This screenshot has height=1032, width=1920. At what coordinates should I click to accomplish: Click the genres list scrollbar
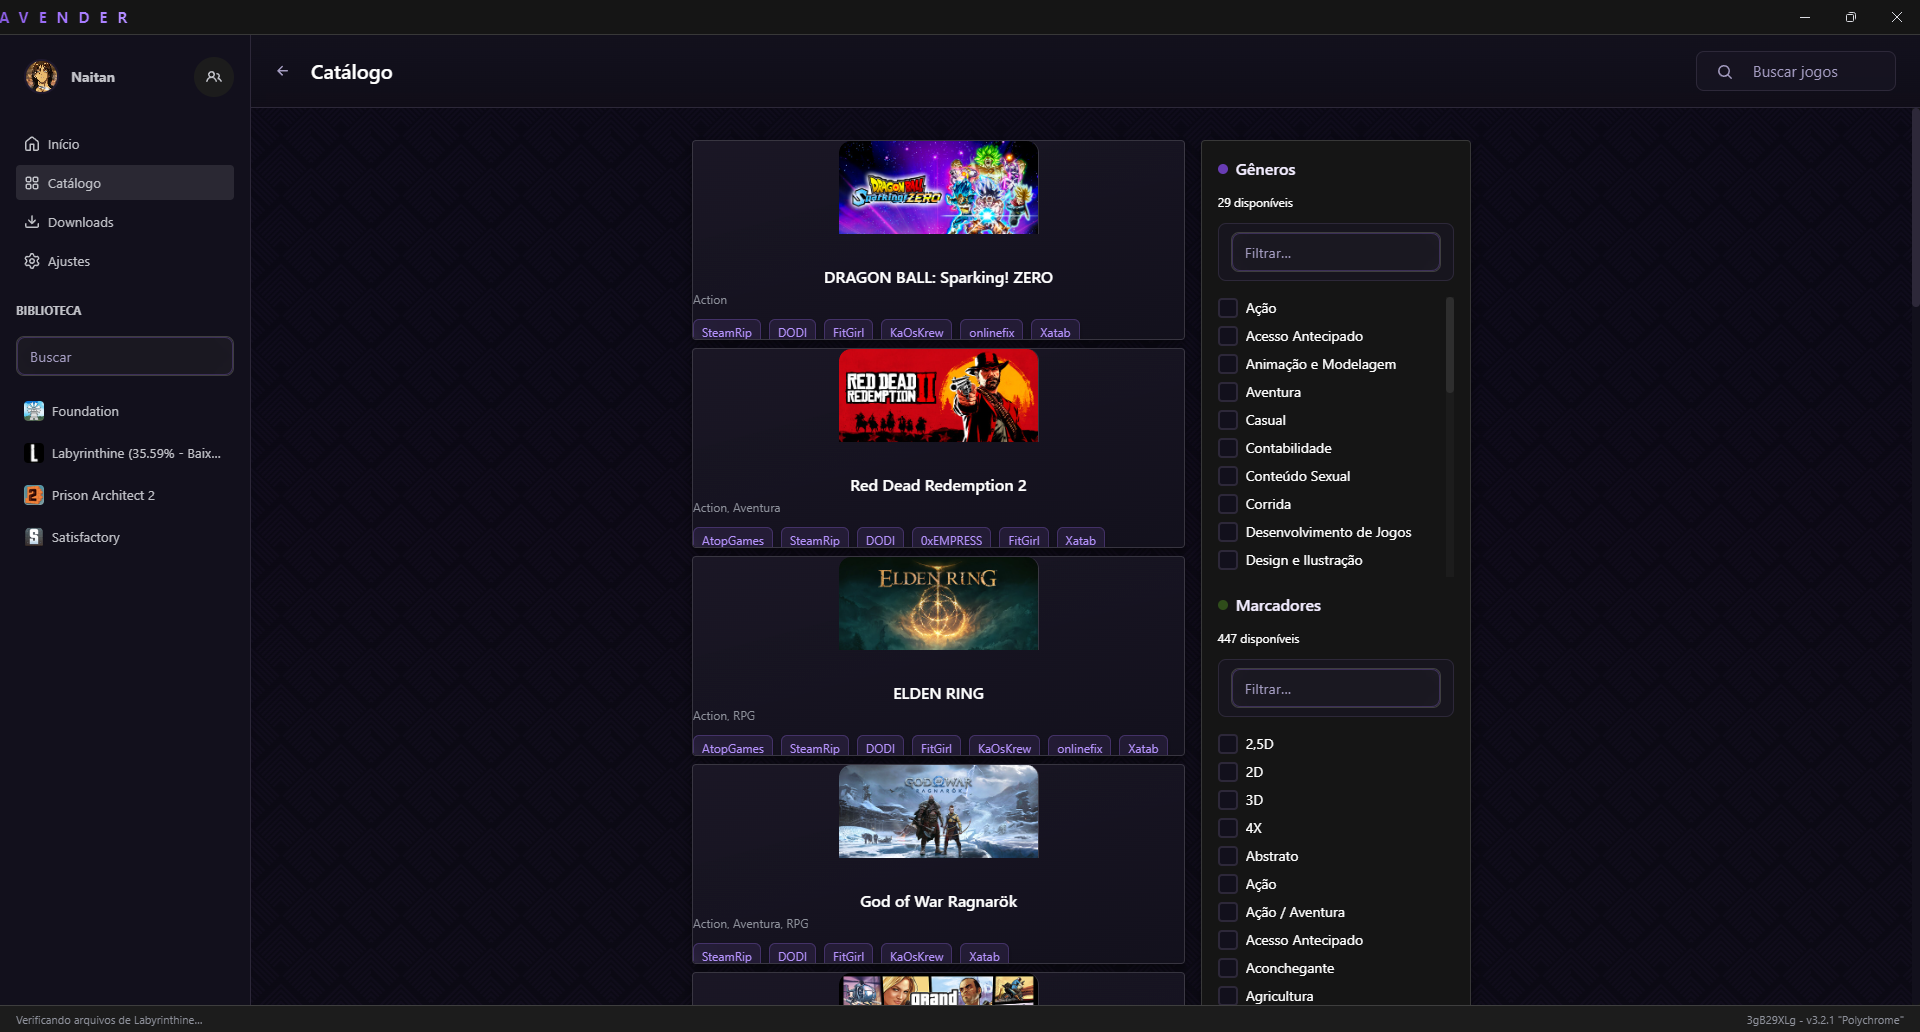click(x=1449, y=345)
